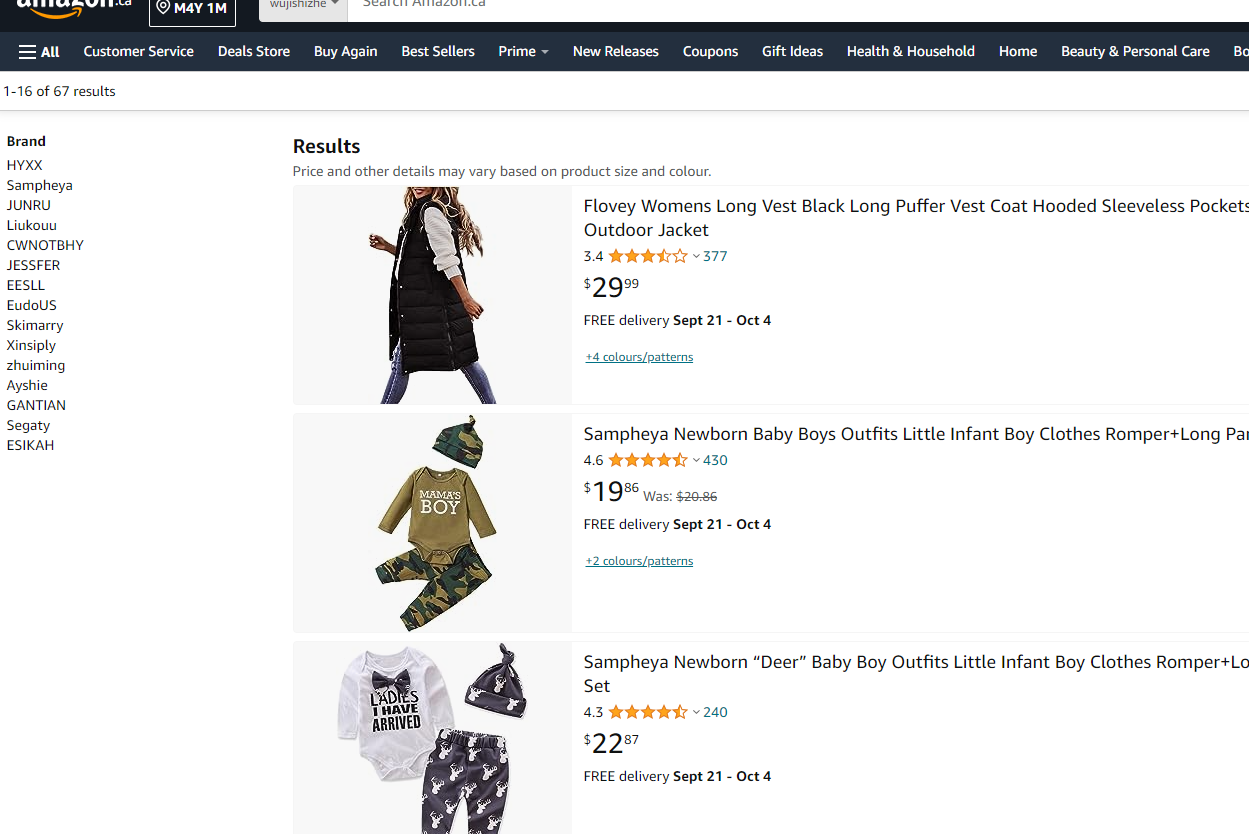Click the Amazon.ca logo
This screenshot has width=1249, height=834.
pyautogui.click(x=74, y=6)
